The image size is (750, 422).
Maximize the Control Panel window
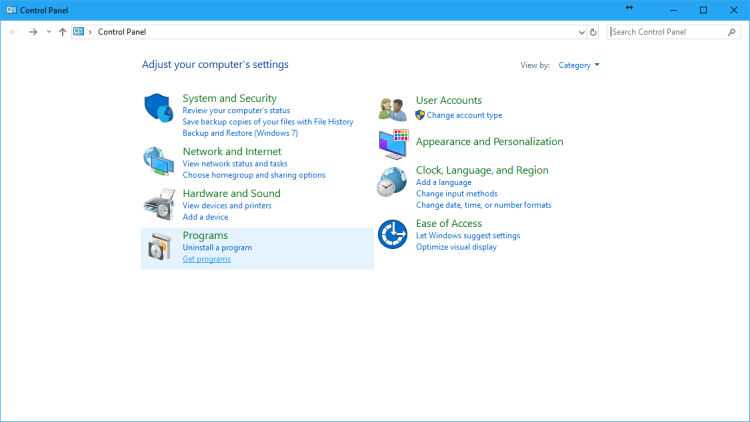tap(704, 10)
